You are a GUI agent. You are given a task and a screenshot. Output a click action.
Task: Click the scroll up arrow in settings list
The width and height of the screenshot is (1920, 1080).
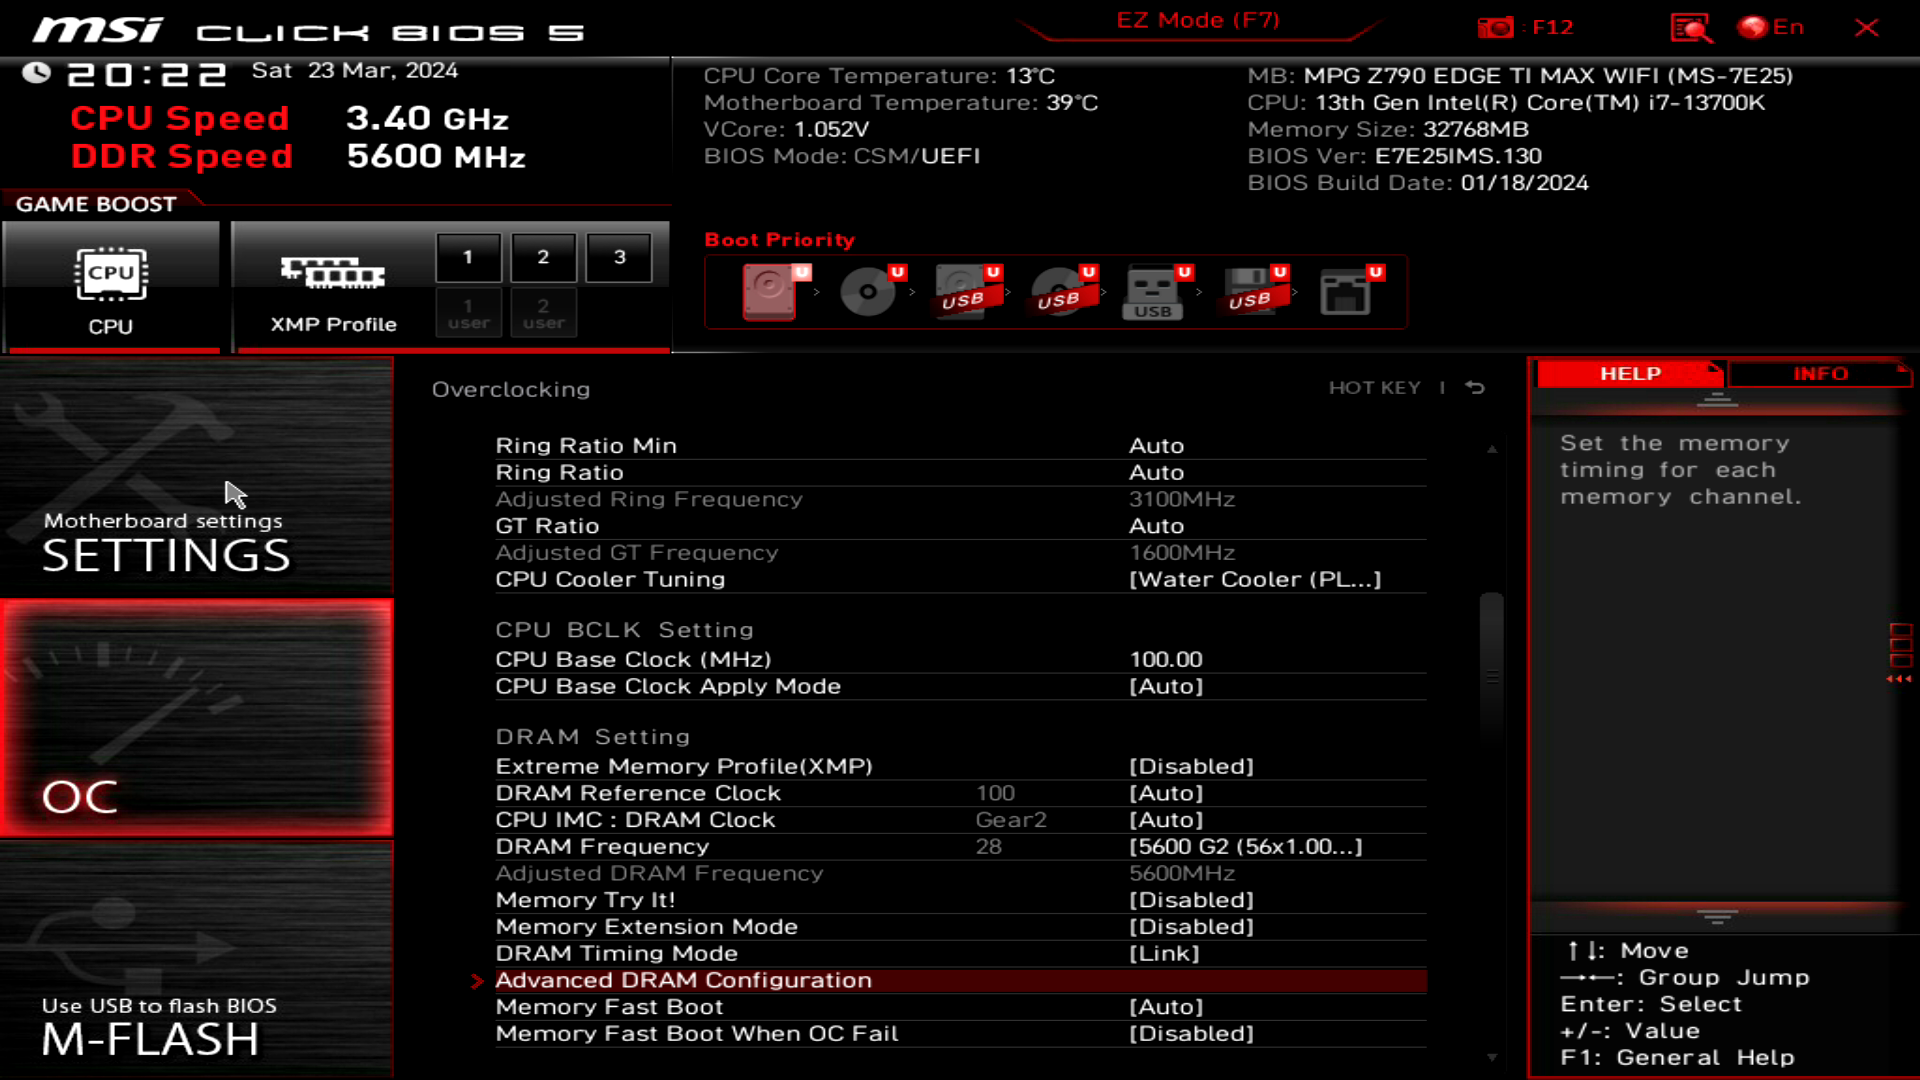pos(1492,449)
